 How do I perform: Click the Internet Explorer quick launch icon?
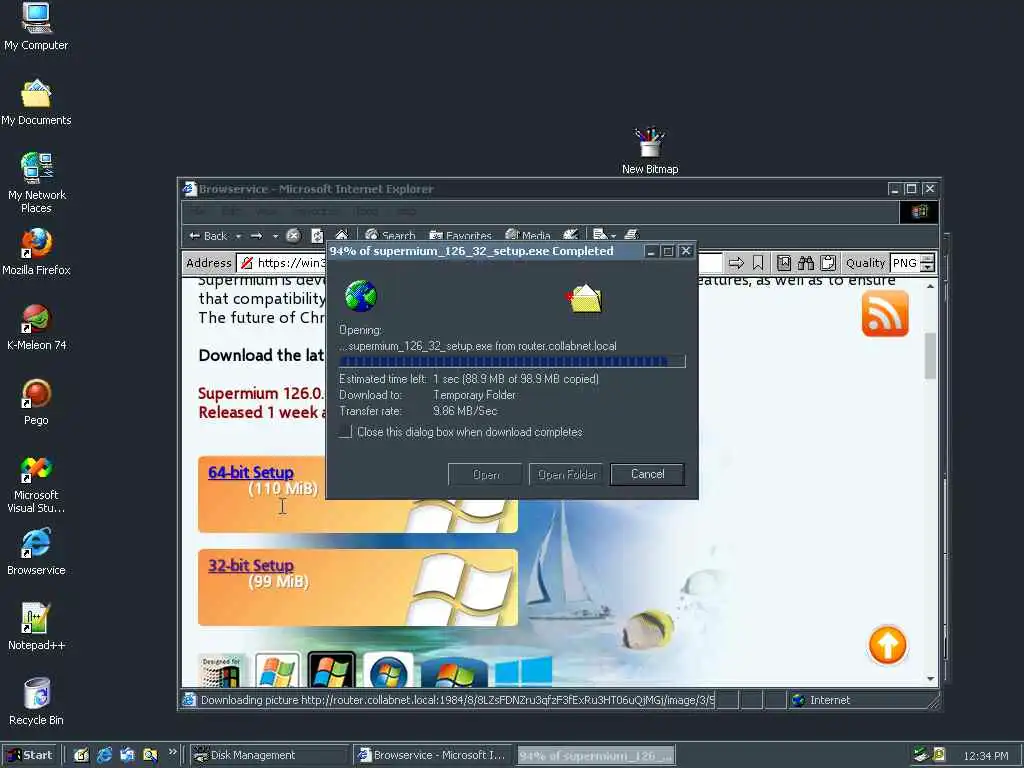coord(104,756)
